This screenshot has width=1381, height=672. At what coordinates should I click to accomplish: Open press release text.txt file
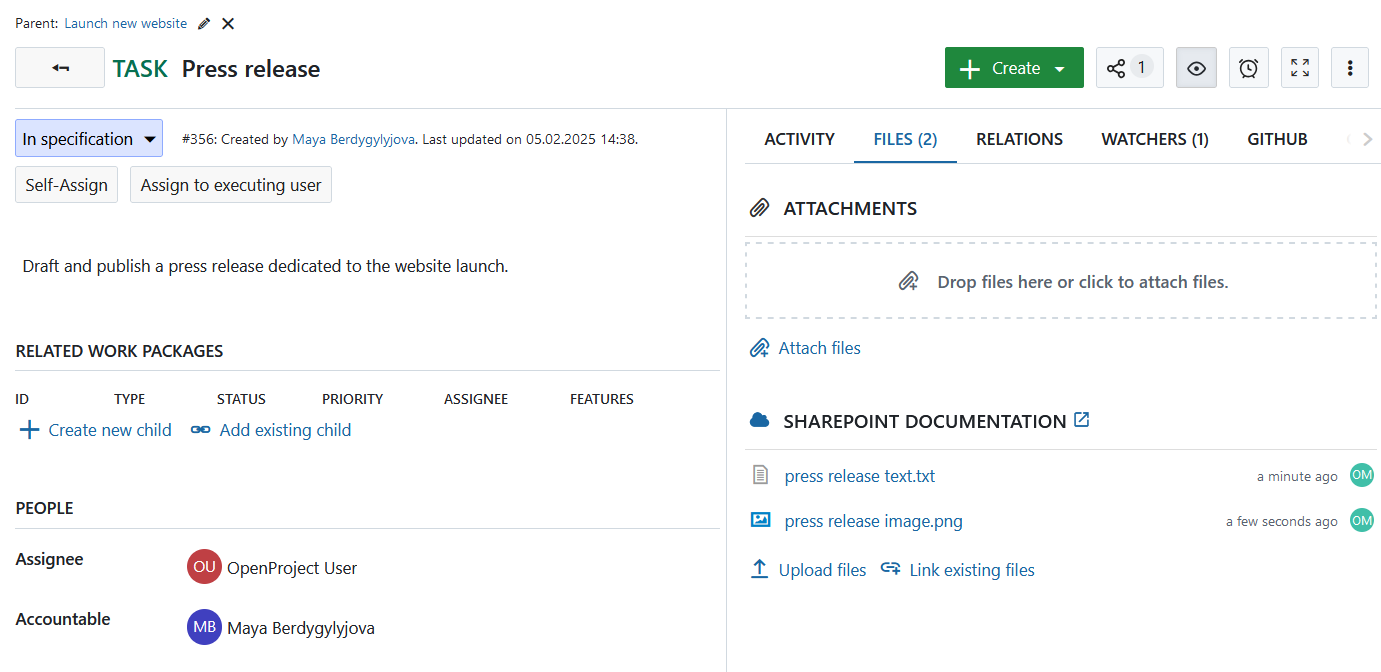(x=859, y=476)
